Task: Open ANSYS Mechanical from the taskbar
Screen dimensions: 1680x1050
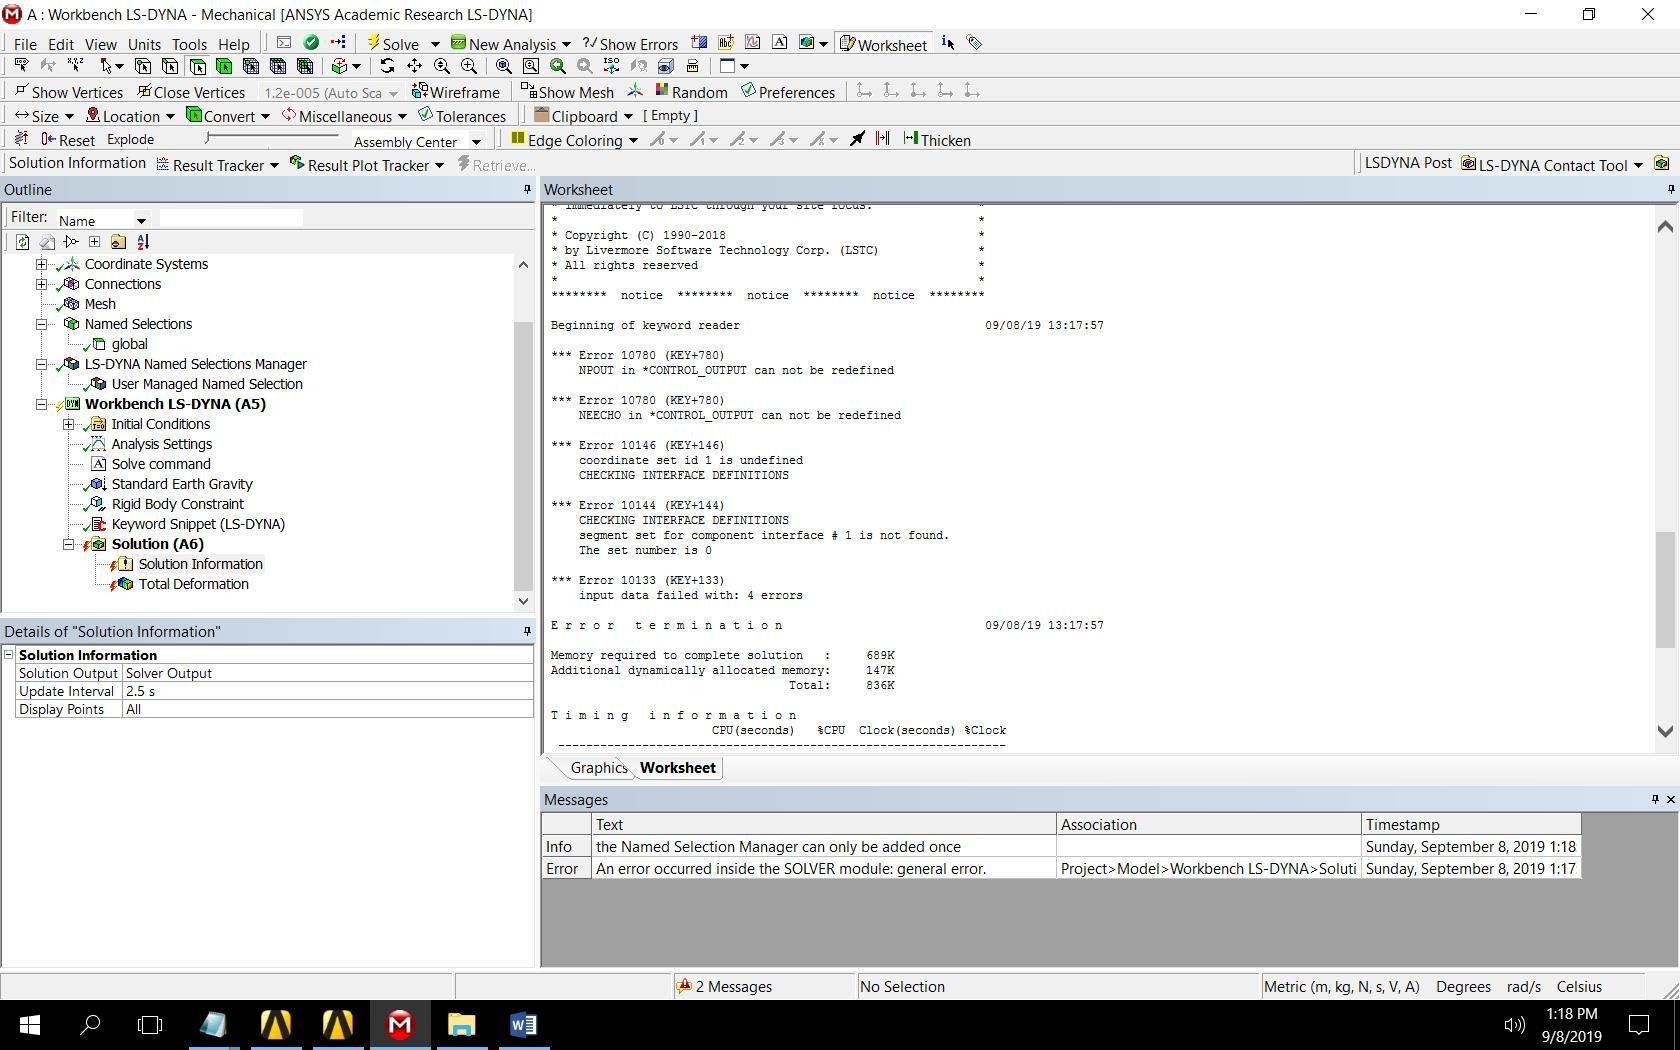Action: (x=400, y=1025)
